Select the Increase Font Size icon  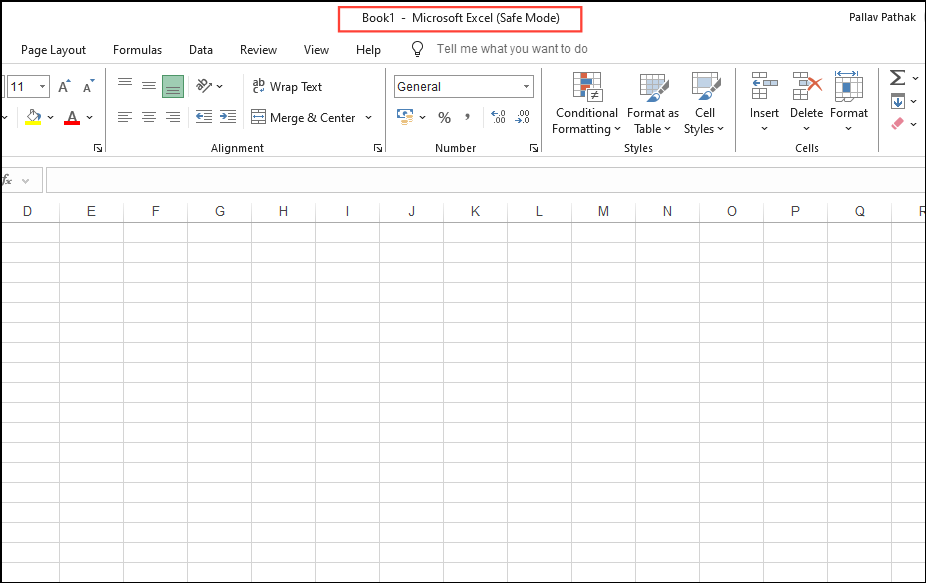(x=62, y=85)
